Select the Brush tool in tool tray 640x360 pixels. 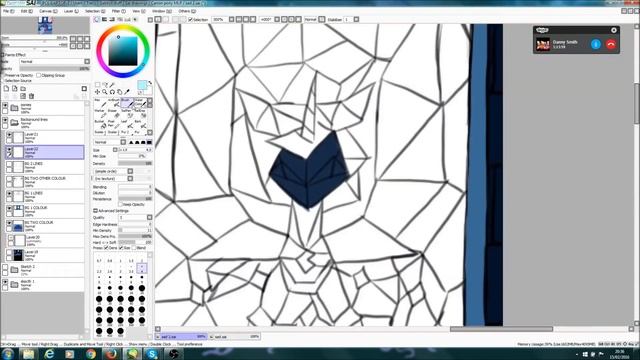127,102
